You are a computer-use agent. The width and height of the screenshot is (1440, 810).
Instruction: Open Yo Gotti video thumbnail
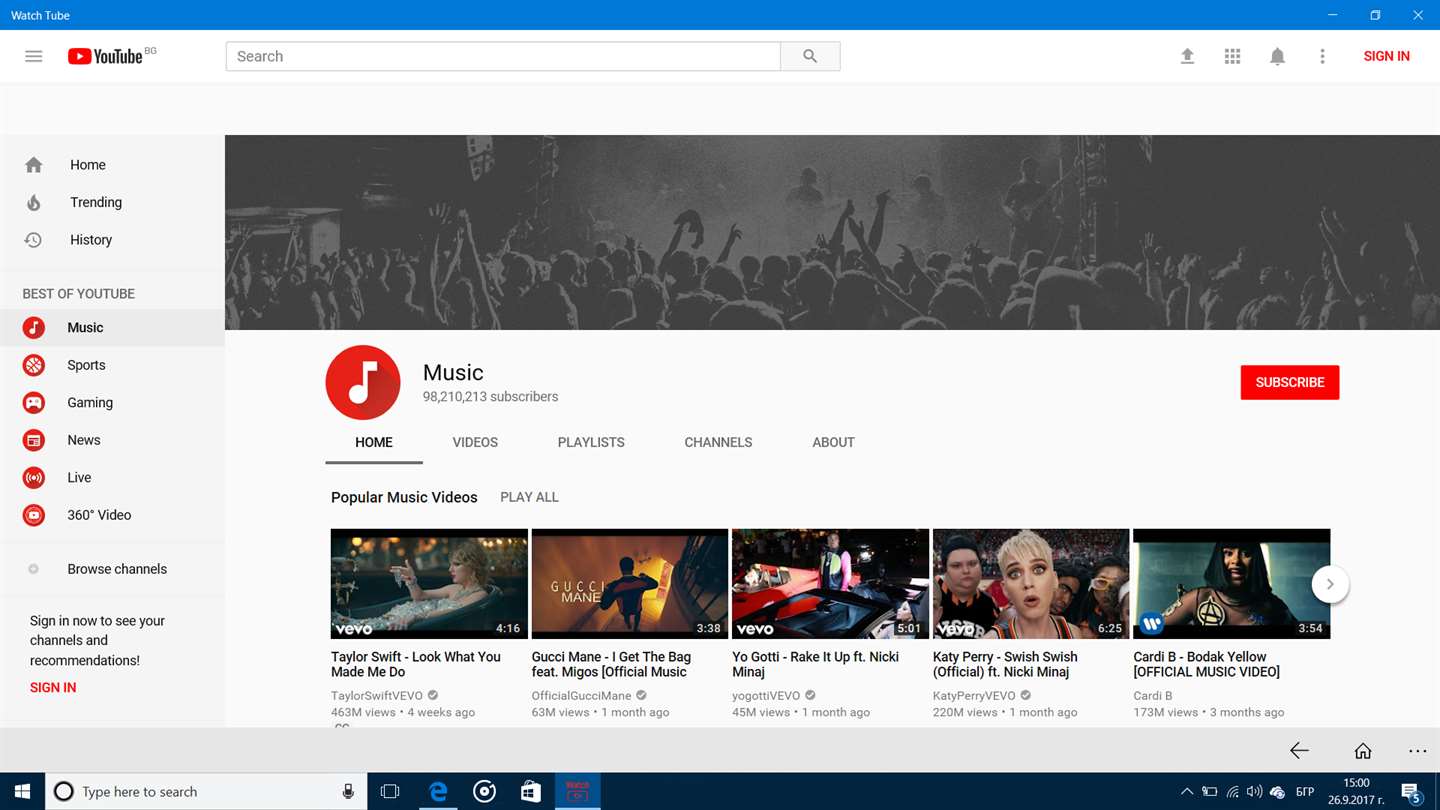tap(830, 584)
